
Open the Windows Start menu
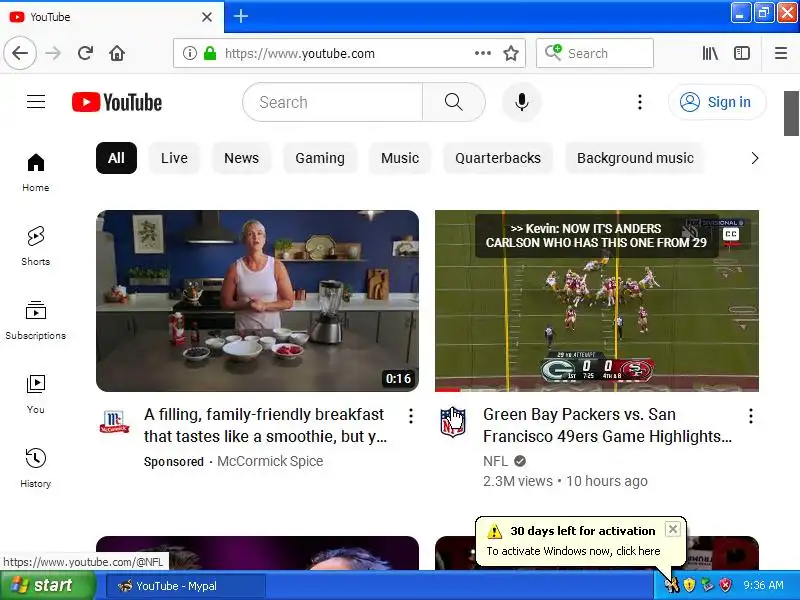48,585
